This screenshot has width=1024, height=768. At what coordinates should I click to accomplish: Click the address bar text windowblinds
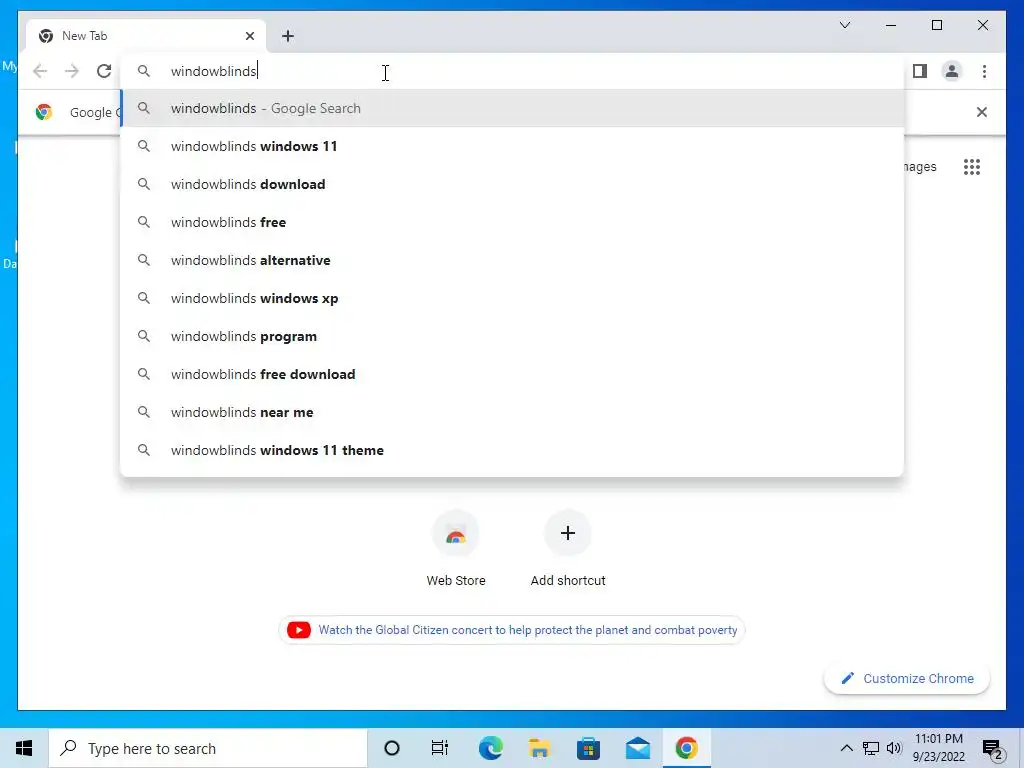[214, 71]
